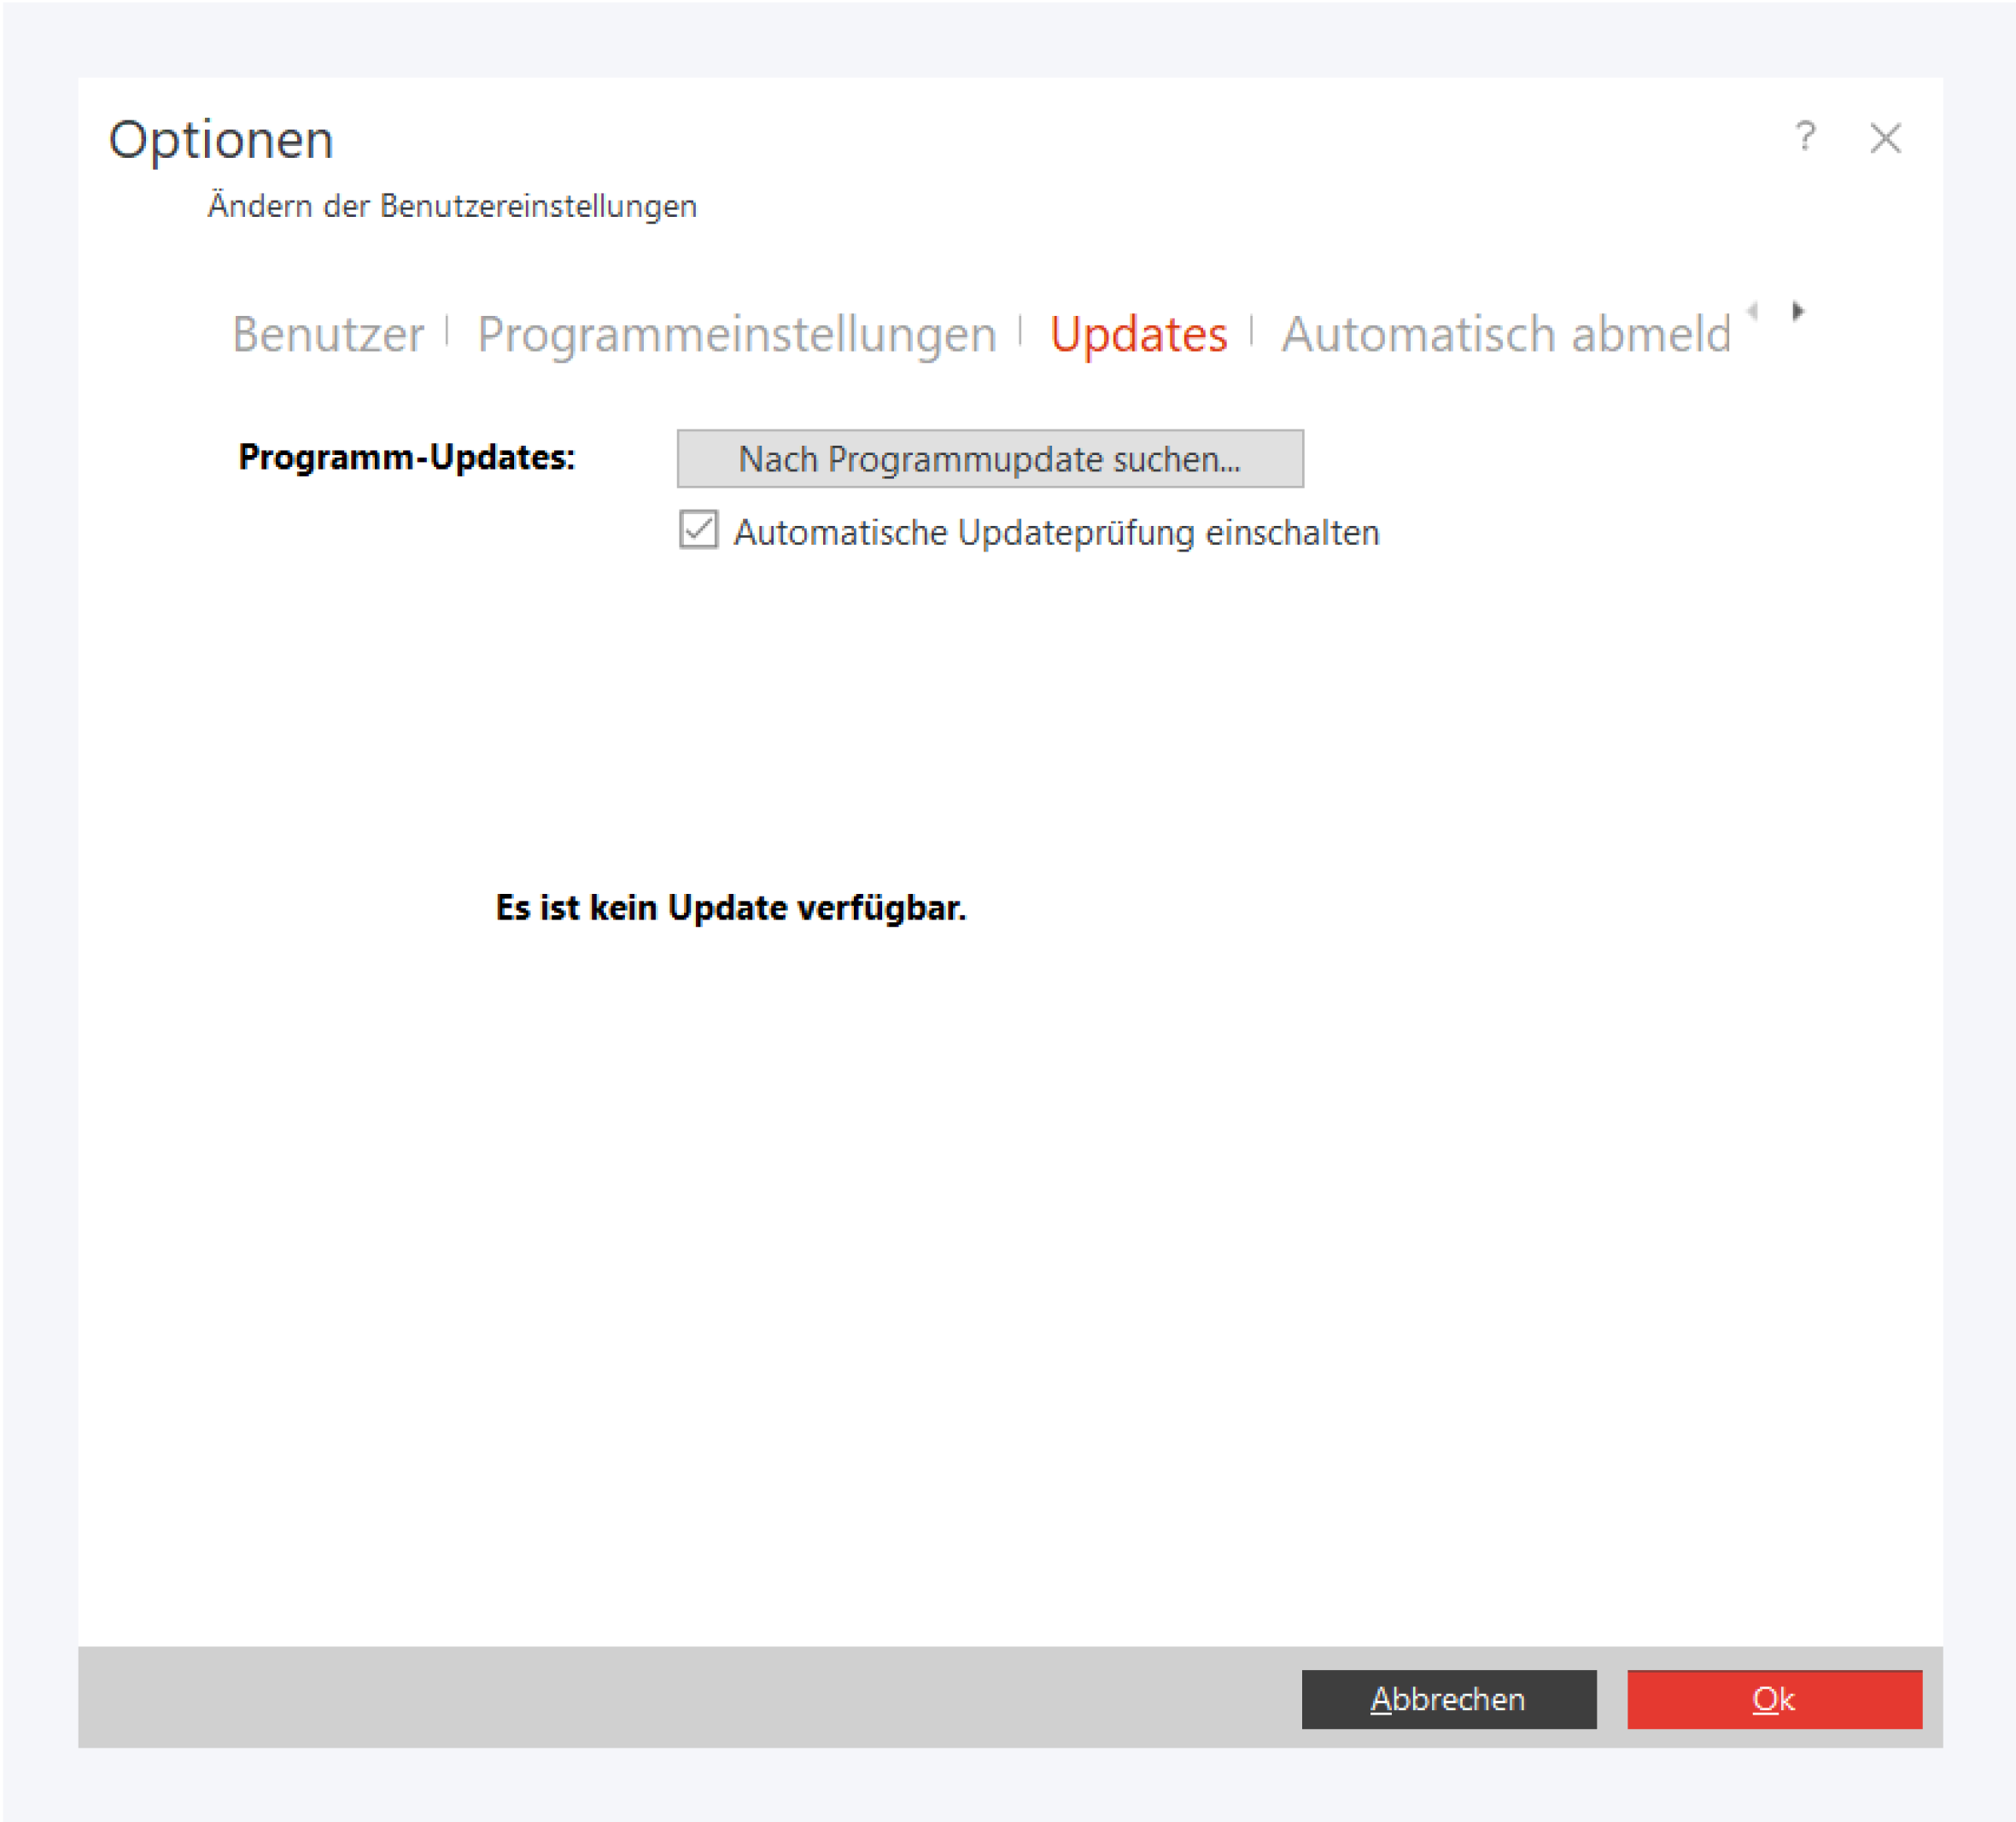Click Ändern der Benutzereinstellungen subtitle
The height and width of the screenshot is (1822, 2016).
click(x=452, y=206)
